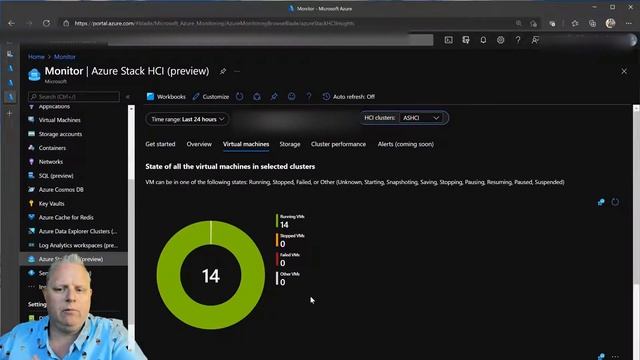The width and height of the screenshot is (640, 360).
Task: Click the Other VMs legend entry
Action: coord(288,278)
